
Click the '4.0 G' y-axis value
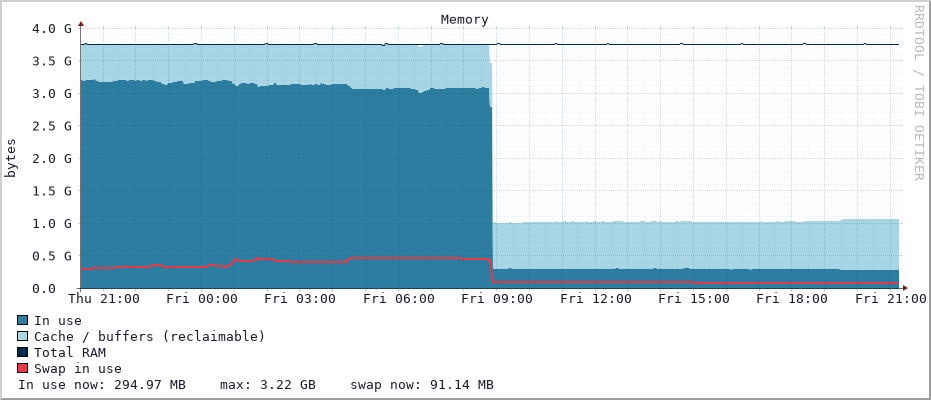pos(50,28)
